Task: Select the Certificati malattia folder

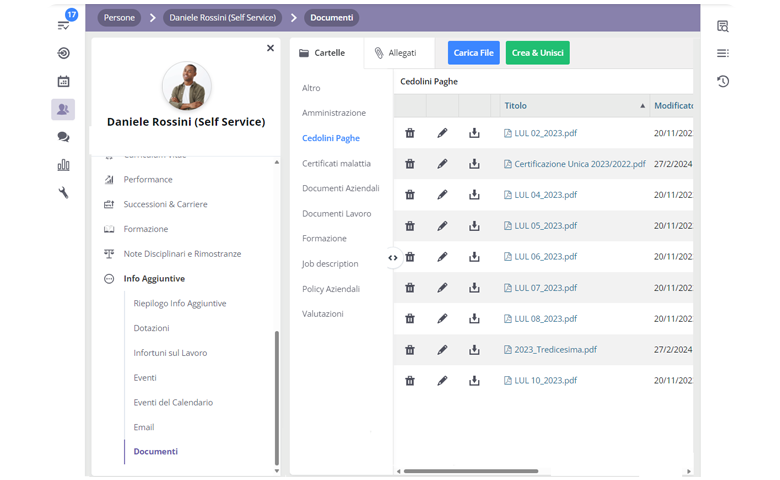Action: tap(336, 163)
